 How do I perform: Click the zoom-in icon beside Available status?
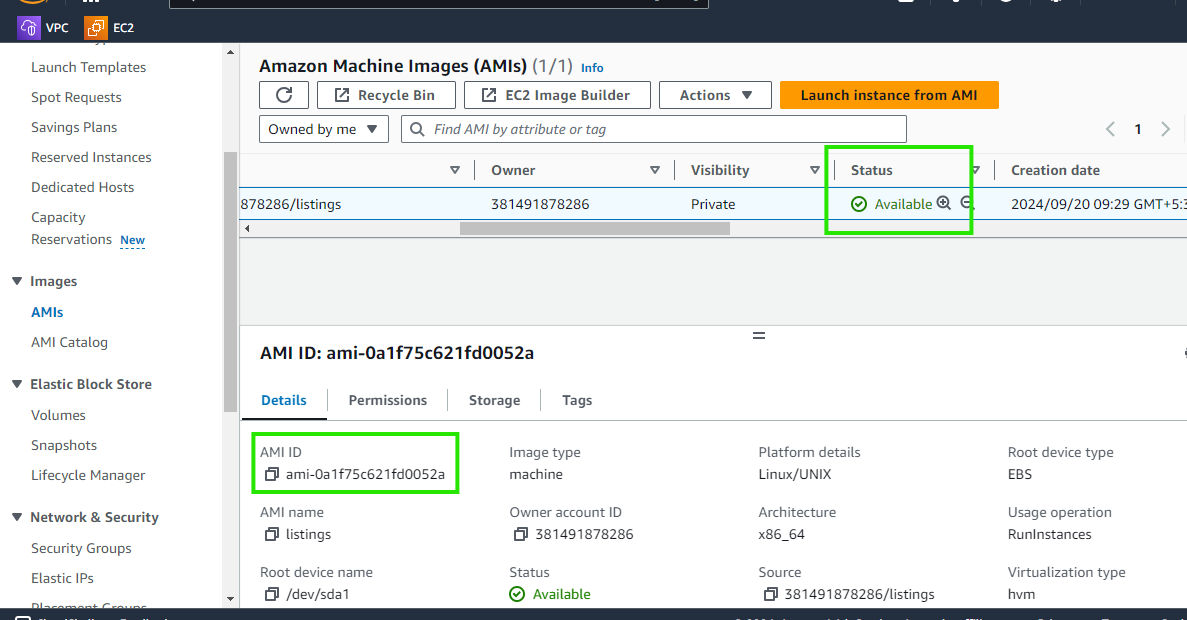tap(943, 204)
